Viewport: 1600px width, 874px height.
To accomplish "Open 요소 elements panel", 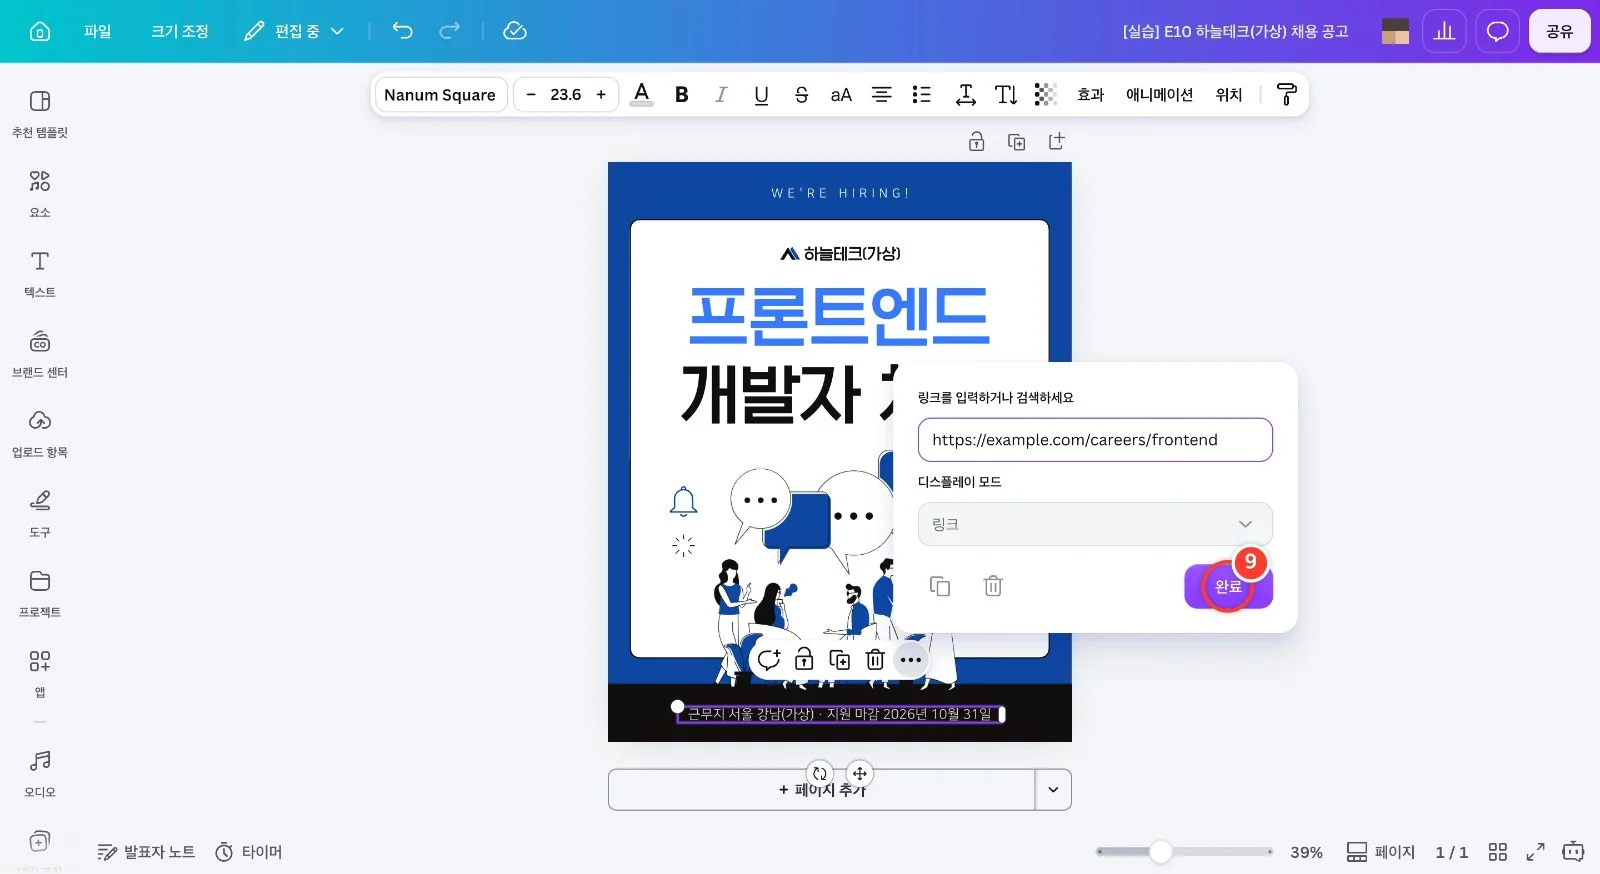I will click(x=40, y=193).
